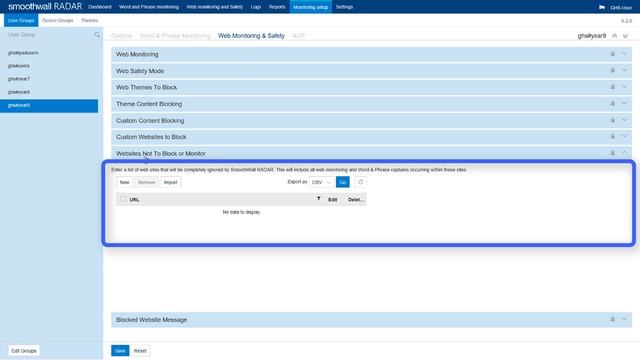Switch to the Device Groups tab
The width and height of the screenshot is (640, 360).
coord(58,20)
